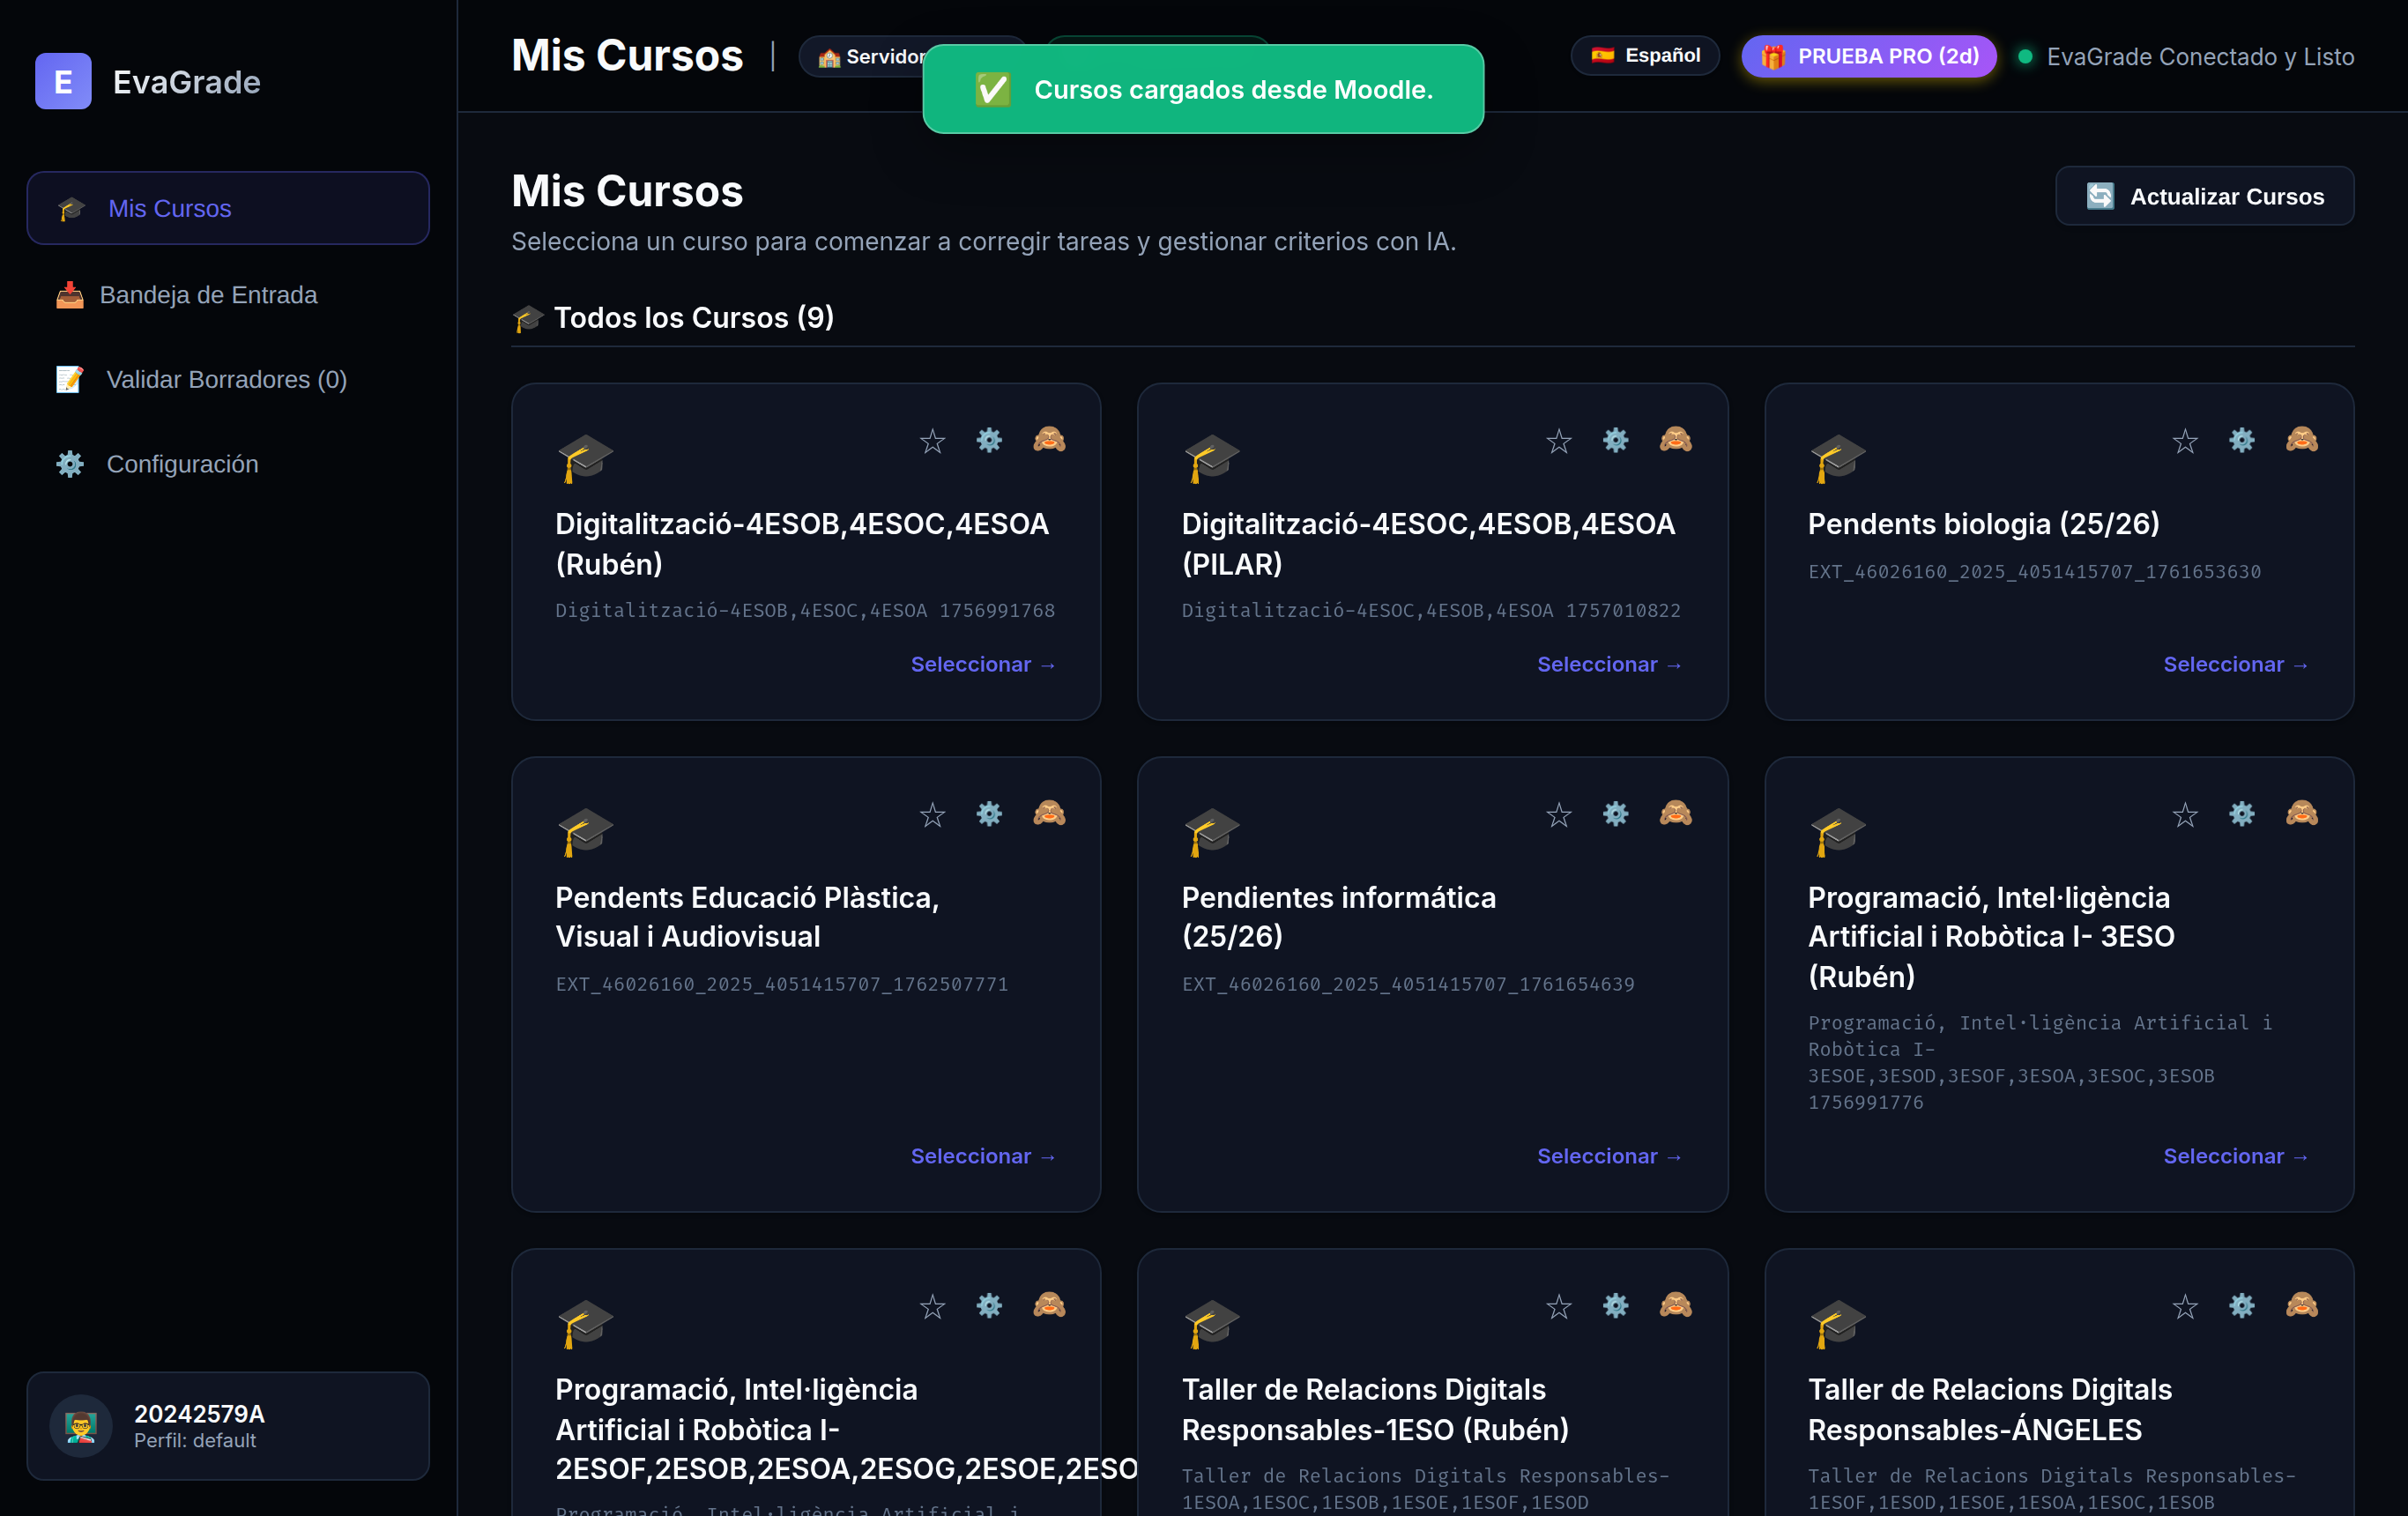This screenshot has width=2408, height=1516.
Task: Open the Servidor selector in the header
Action: pyautogui.click(x=862, y=57)
